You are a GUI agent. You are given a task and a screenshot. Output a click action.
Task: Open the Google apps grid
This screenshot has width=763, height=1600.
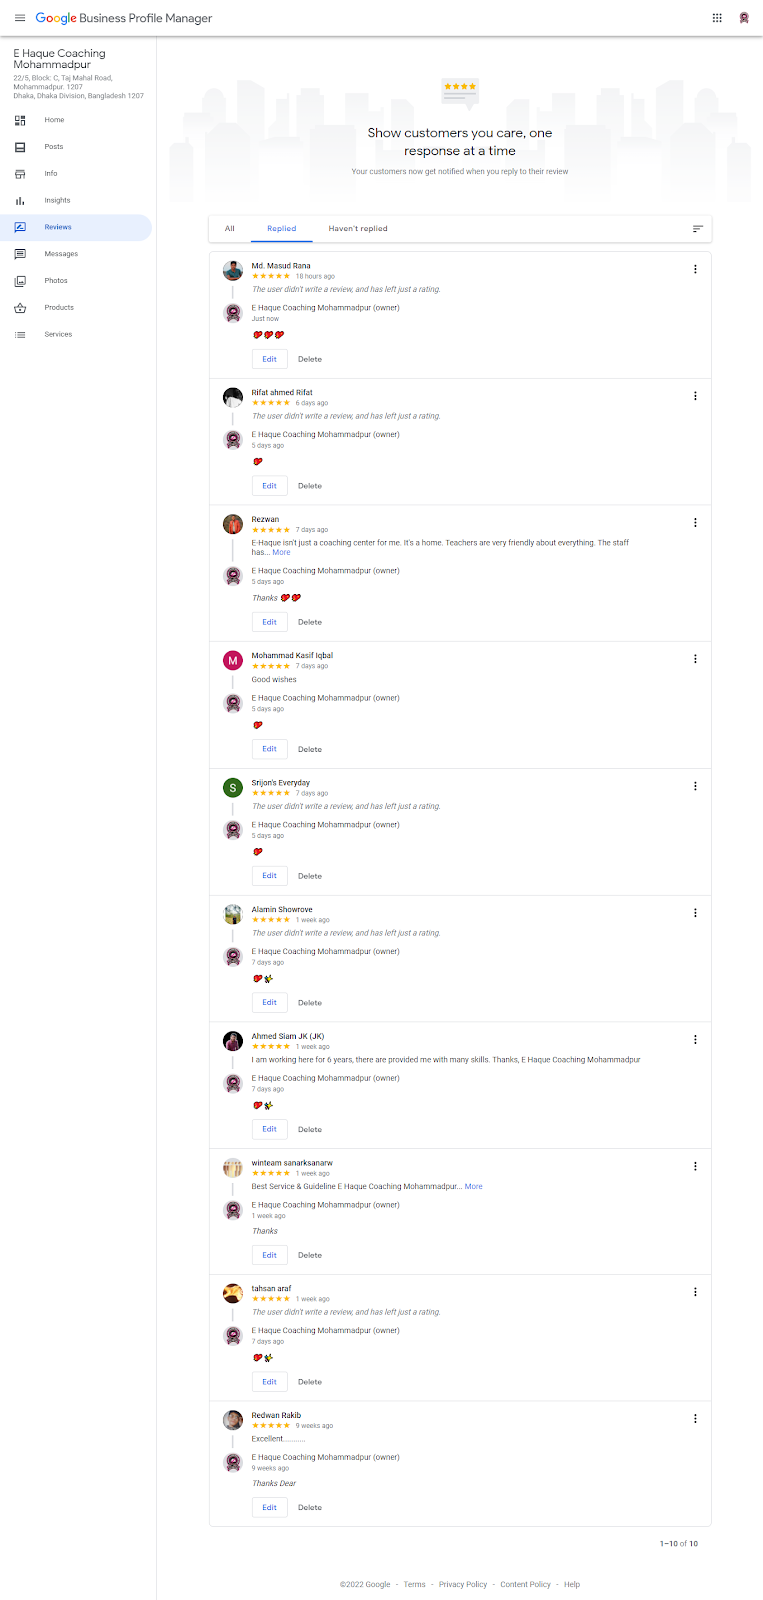[x=717, y=18]
